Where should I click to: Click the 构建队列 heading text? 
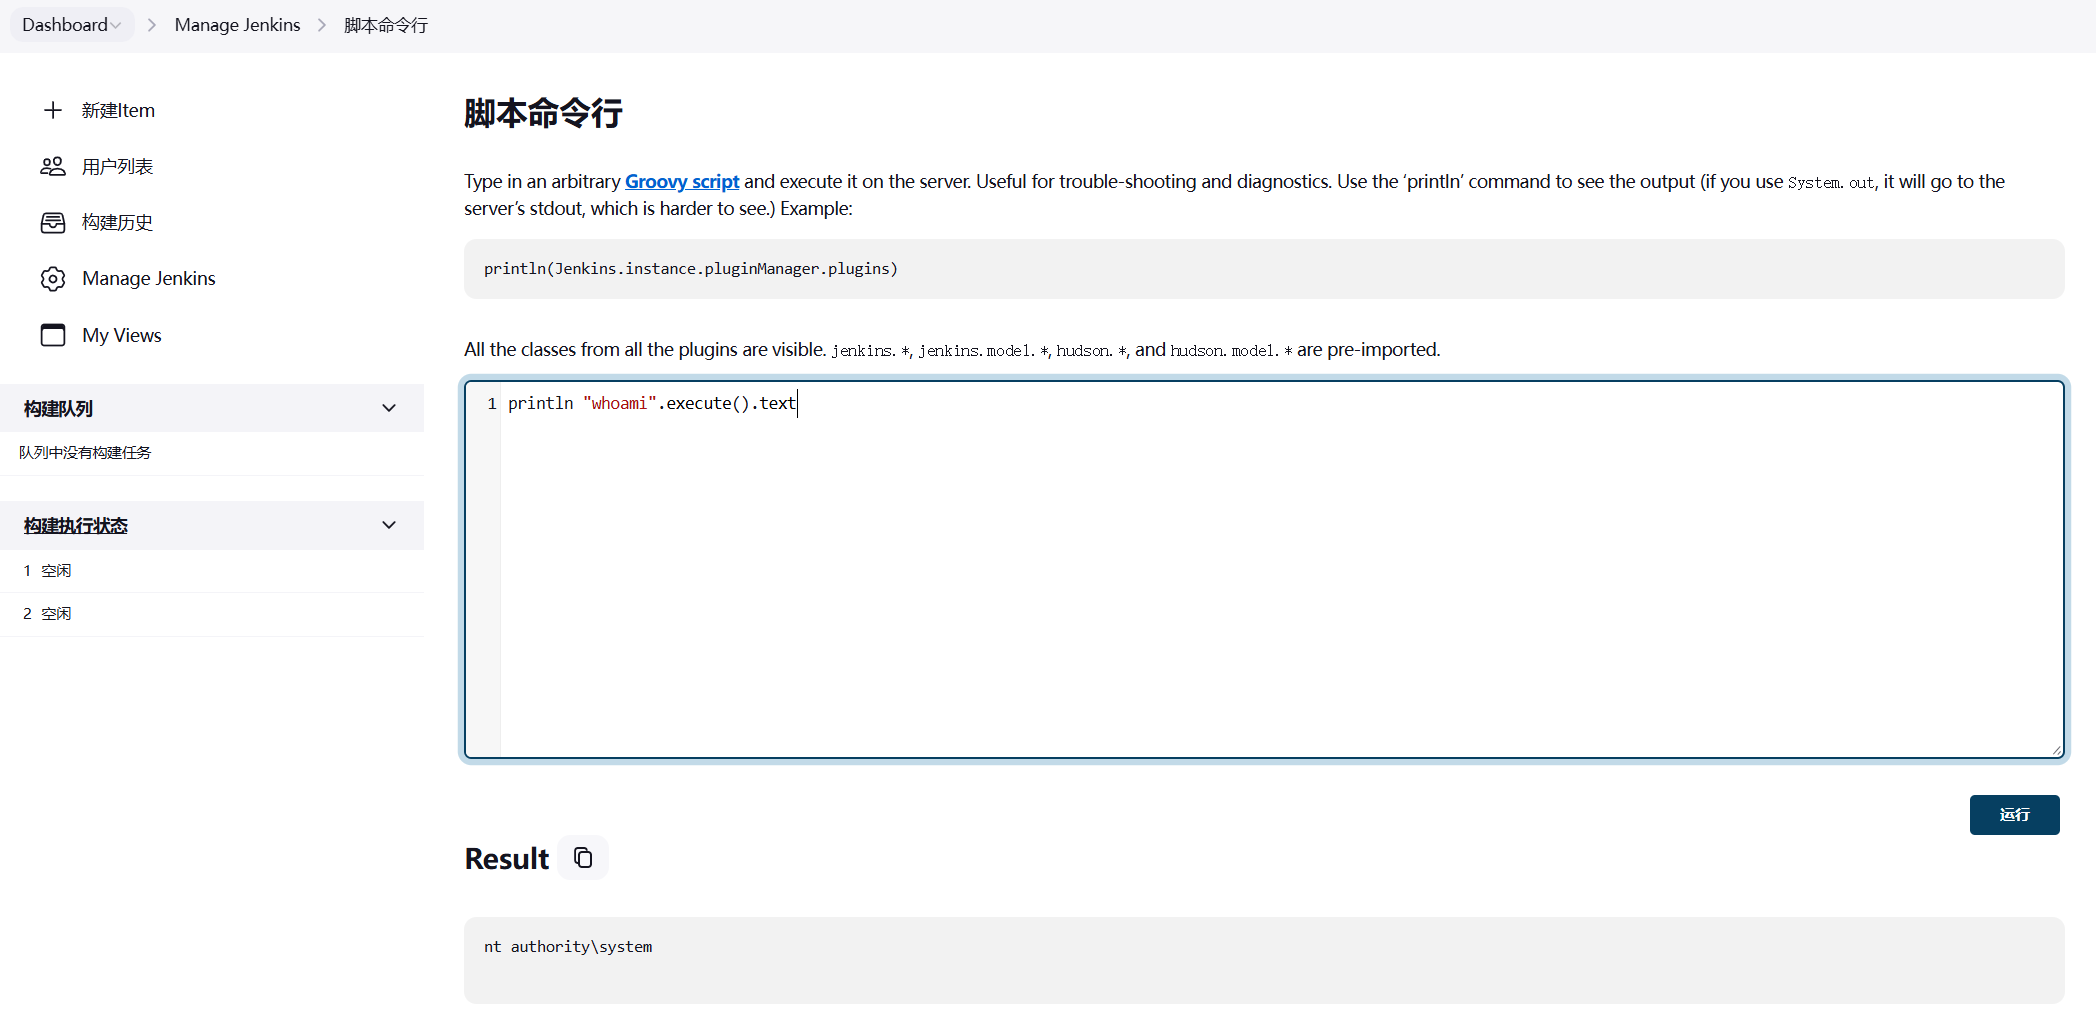click(x=58, y=408)
